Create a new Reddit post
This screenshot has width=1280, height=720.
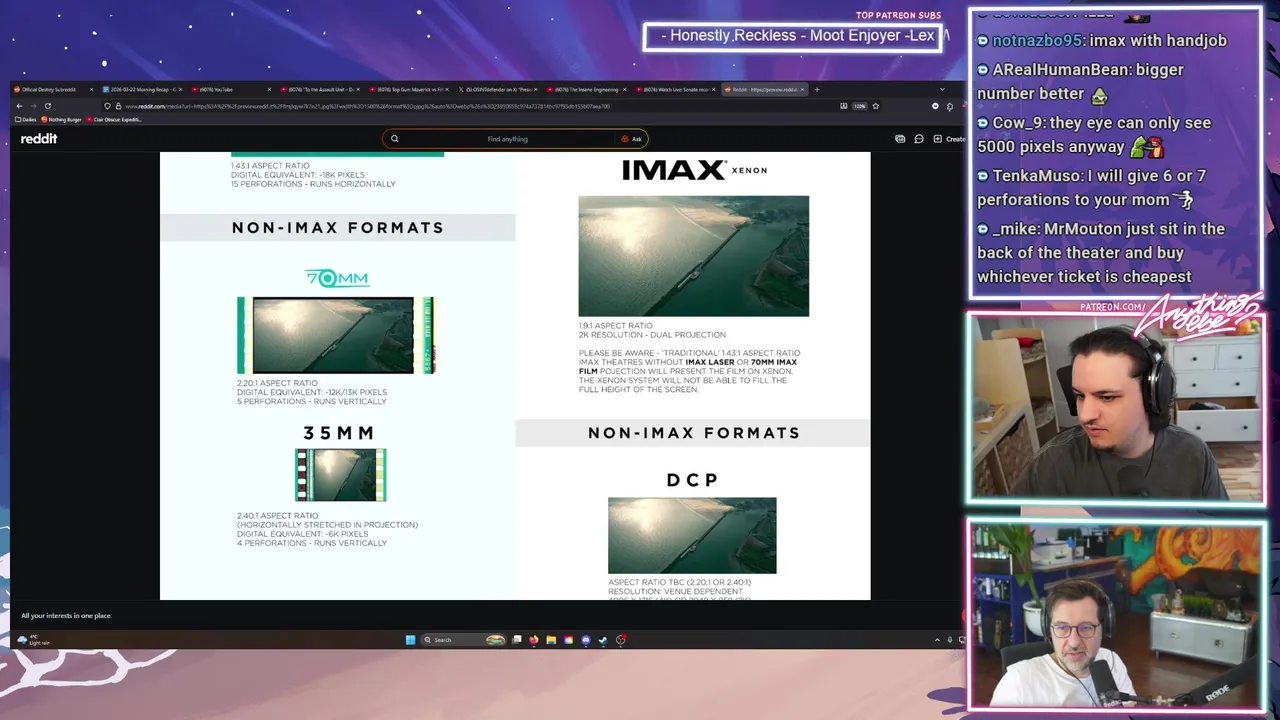click(949, 139)
